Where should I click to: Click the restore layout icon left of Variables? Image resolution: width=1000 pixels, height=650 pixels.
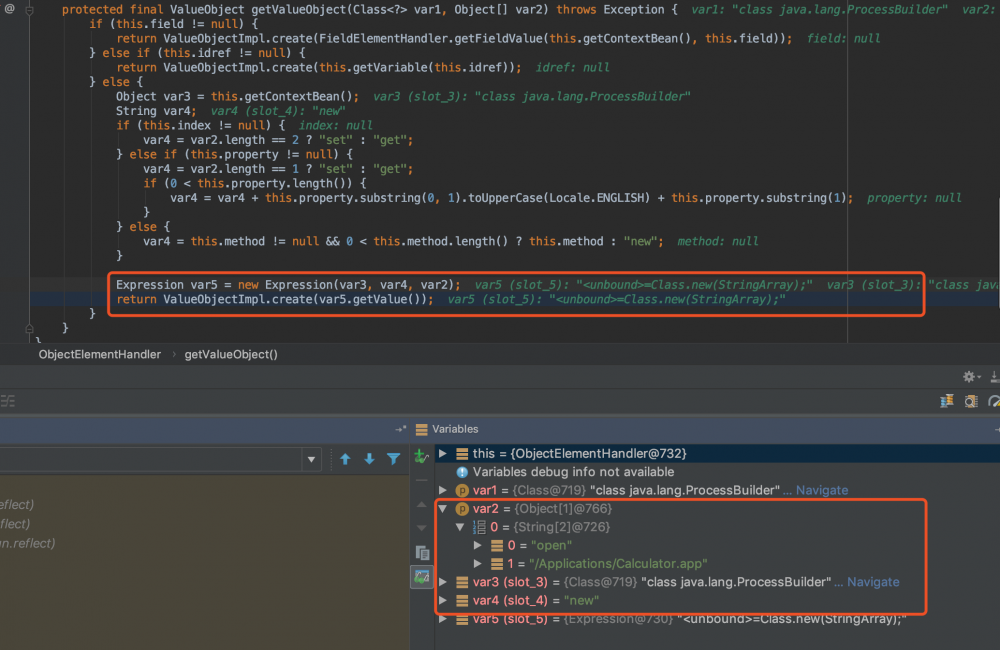(401, 429)
